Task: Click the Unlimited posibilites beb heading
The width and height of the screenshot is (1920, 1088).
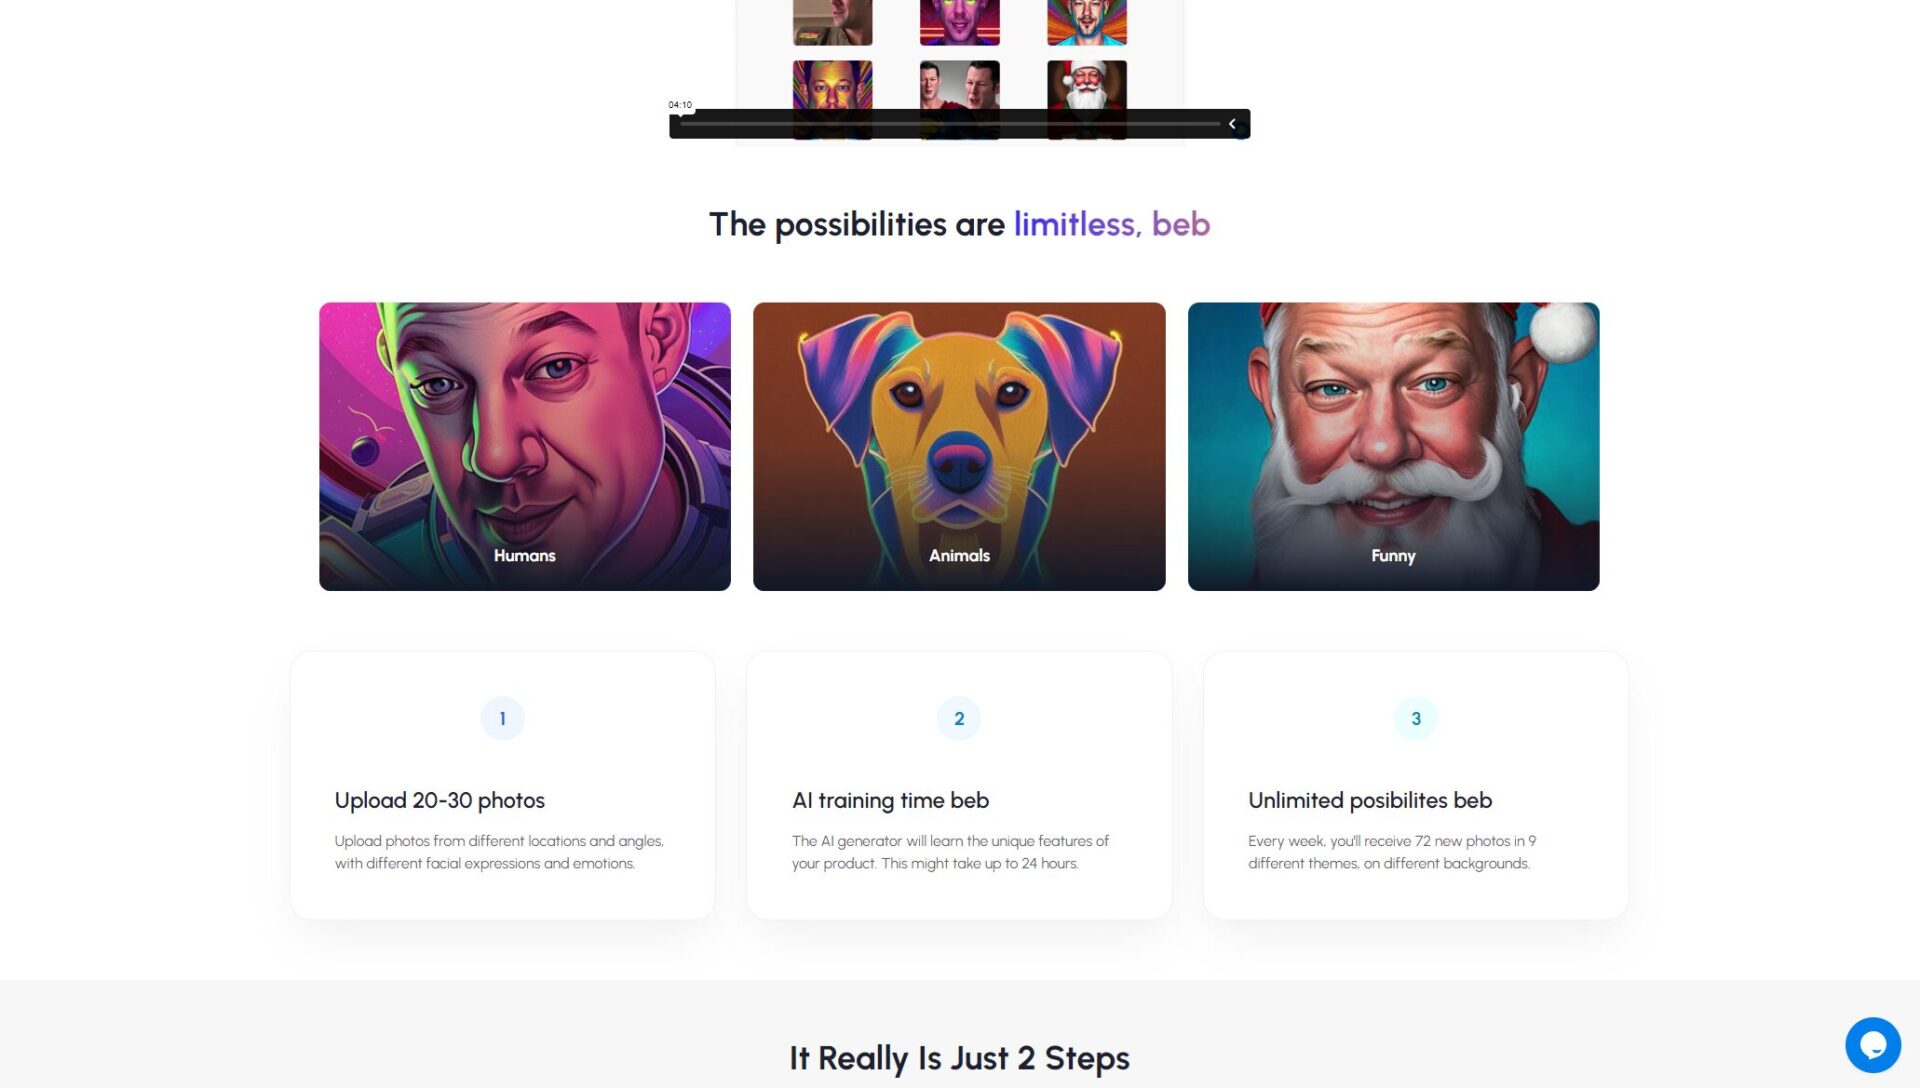Action: 1370,800
